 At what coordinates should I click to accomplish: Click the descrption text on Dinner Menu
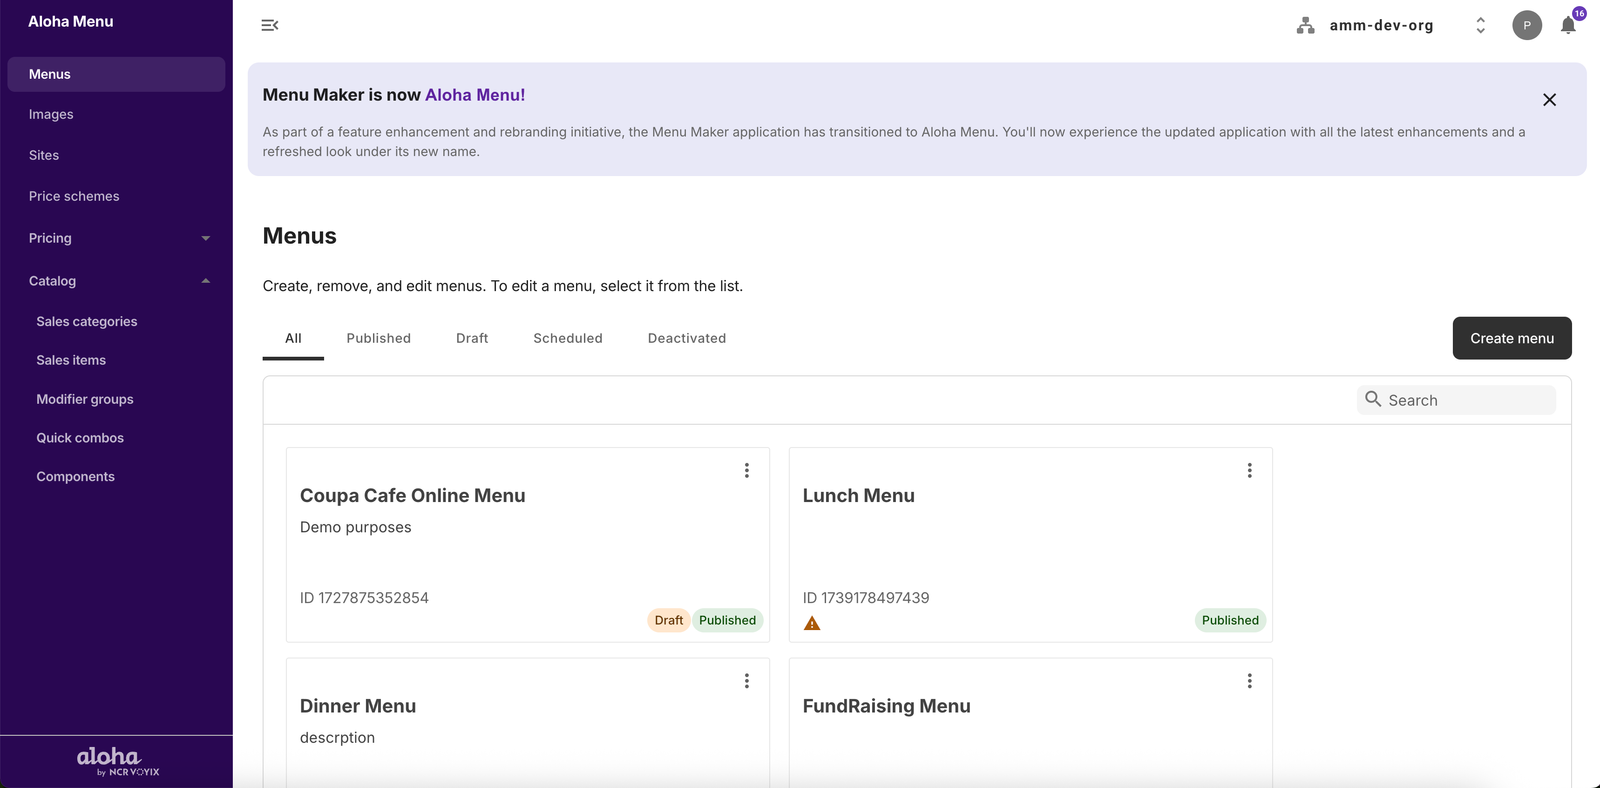338,738
